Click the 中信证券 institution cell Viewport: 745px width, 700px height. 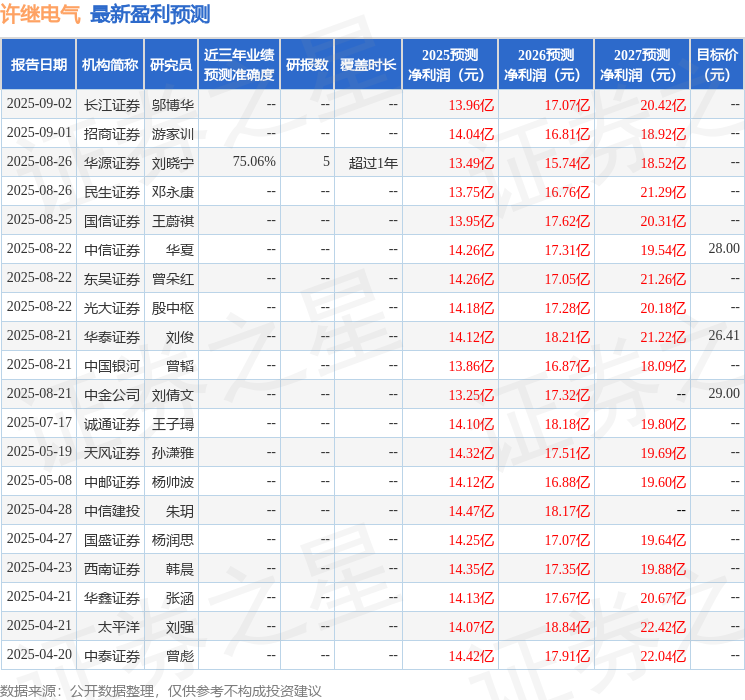[112, 250]
